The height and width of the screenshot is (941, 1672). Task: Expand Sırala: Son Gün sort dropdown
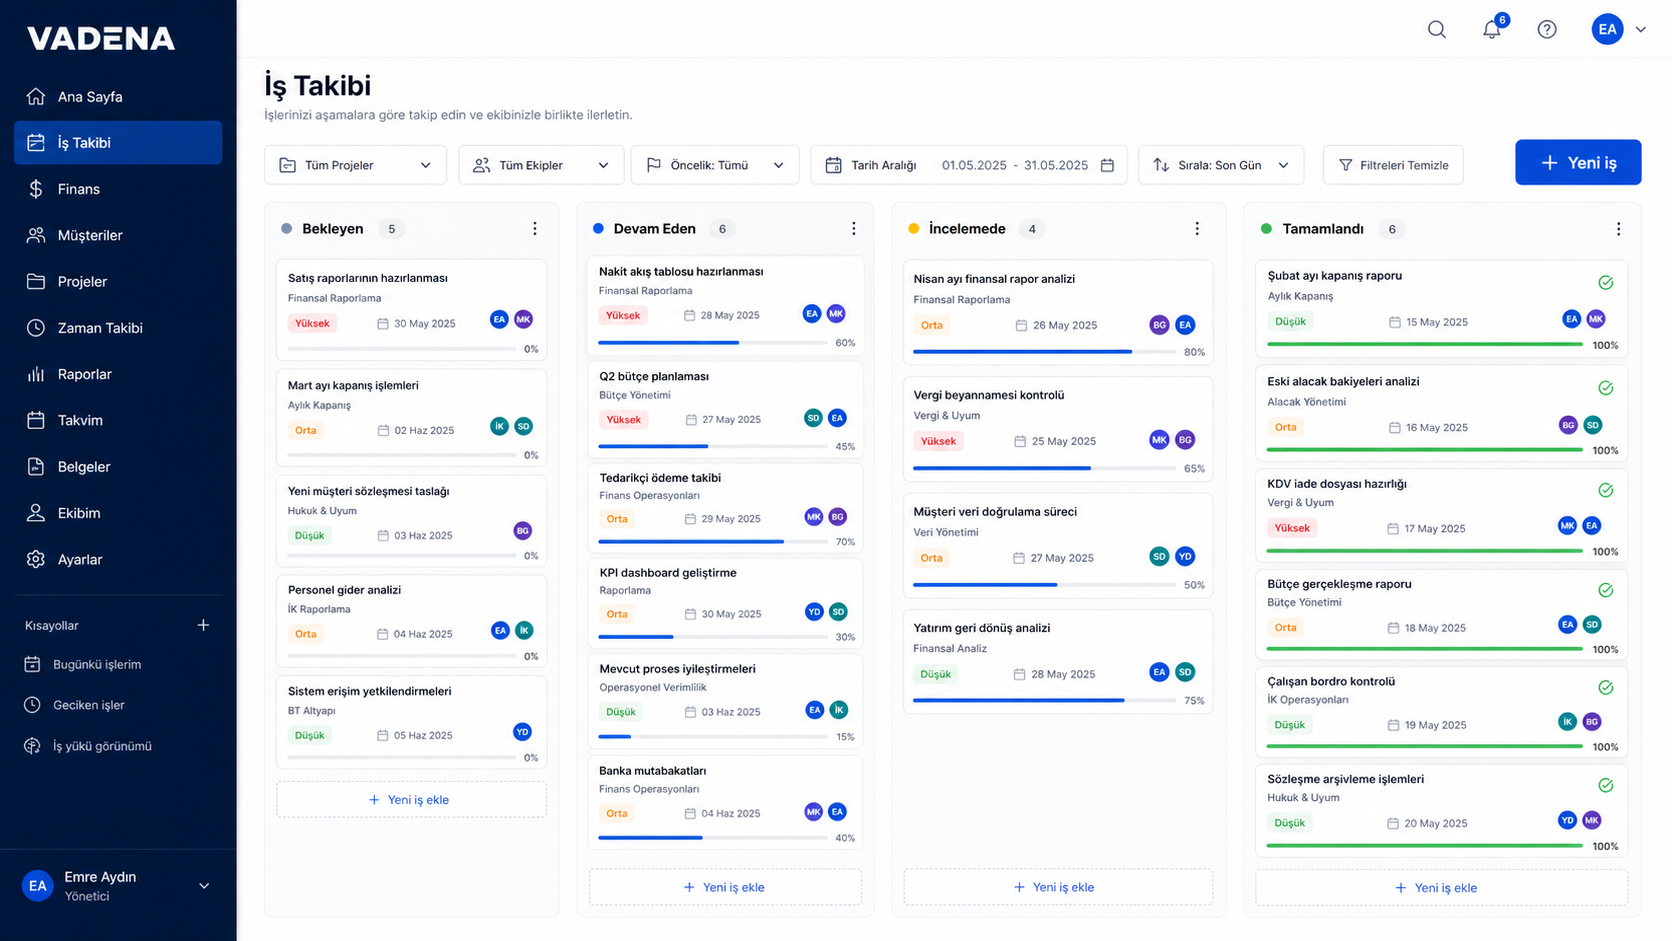tap(1221, 165)
